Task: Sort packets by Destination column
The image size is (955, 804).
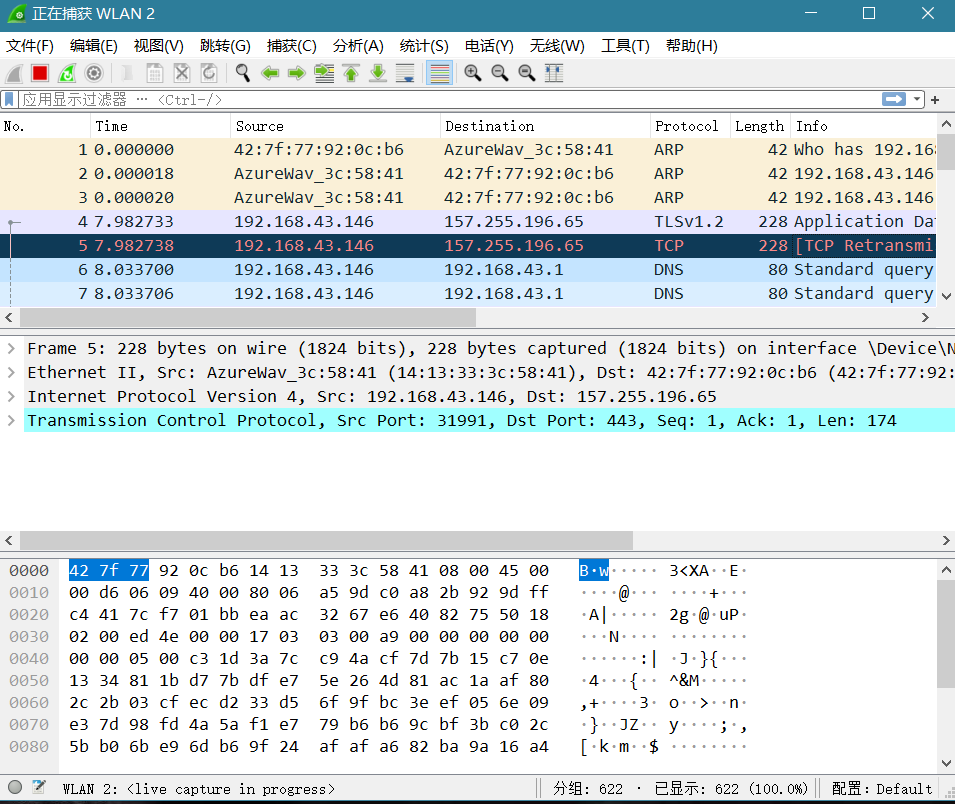Action: coord(545,126)
